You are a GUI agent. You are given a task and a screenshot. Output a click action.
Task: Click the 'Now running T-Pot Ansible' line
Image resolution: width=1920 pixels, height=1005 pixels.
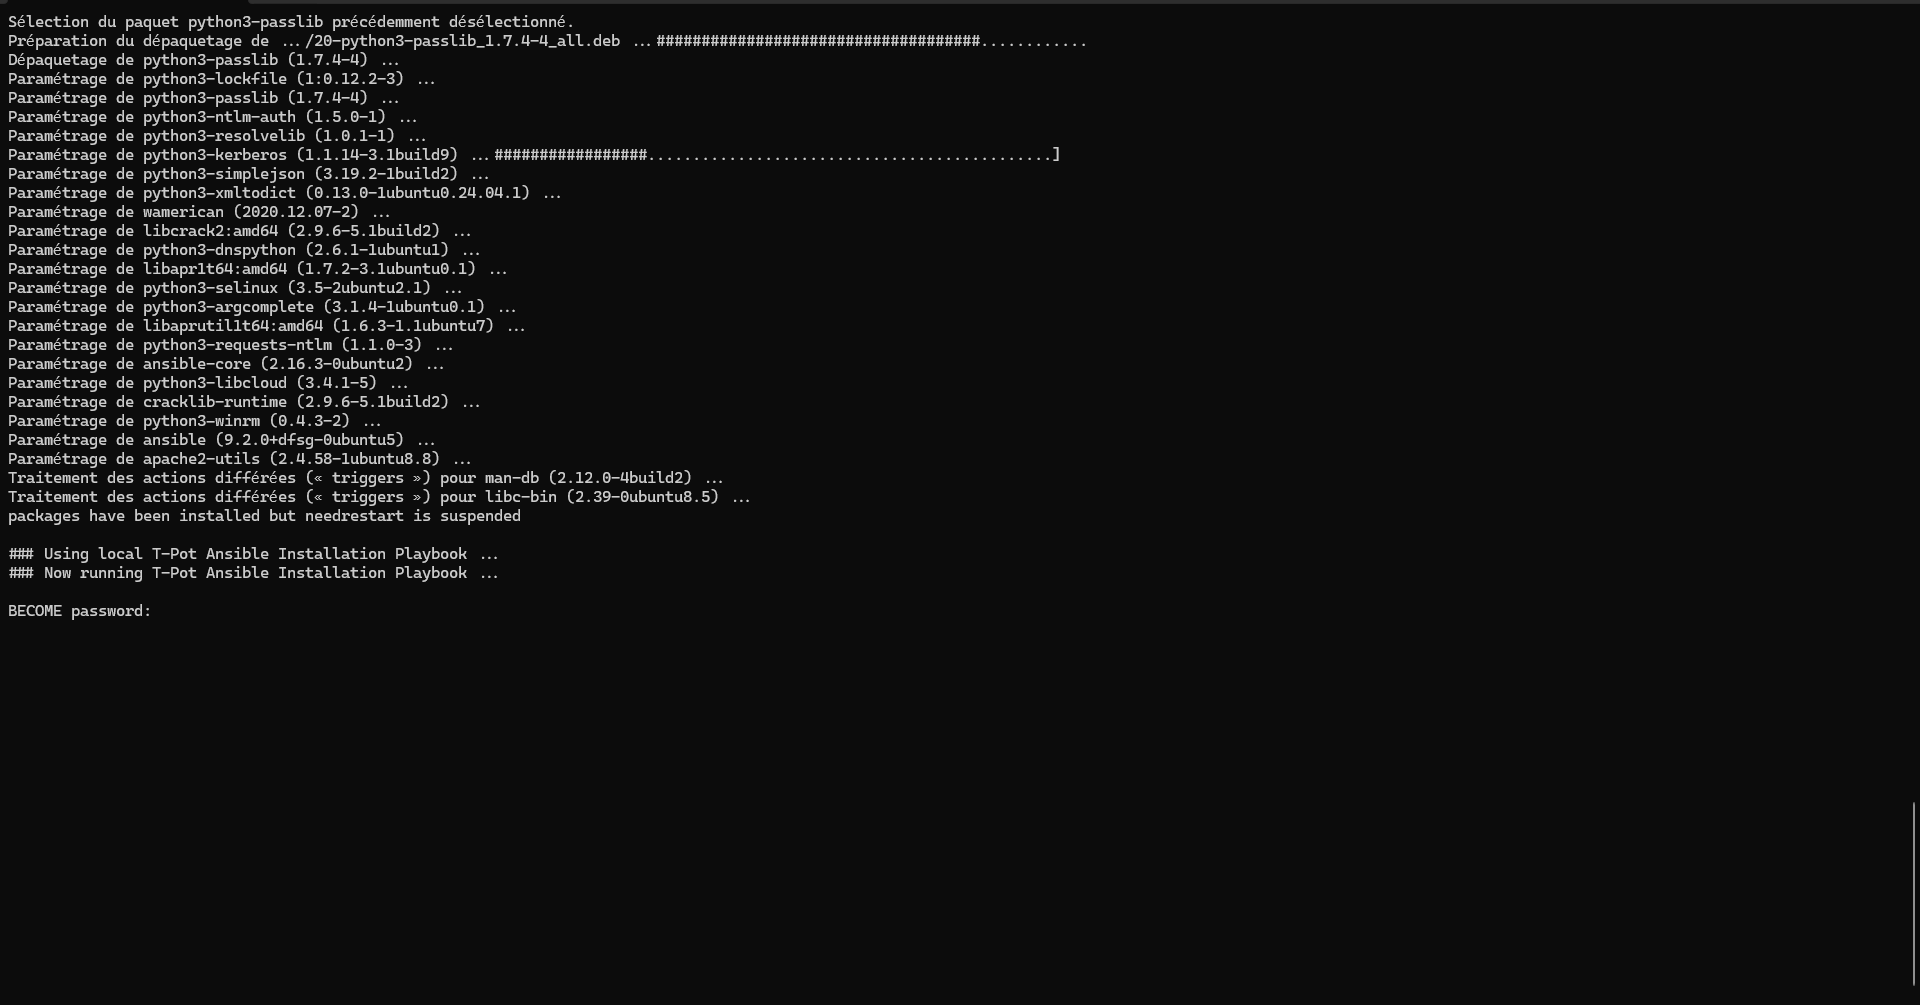(x=253, y=573)
